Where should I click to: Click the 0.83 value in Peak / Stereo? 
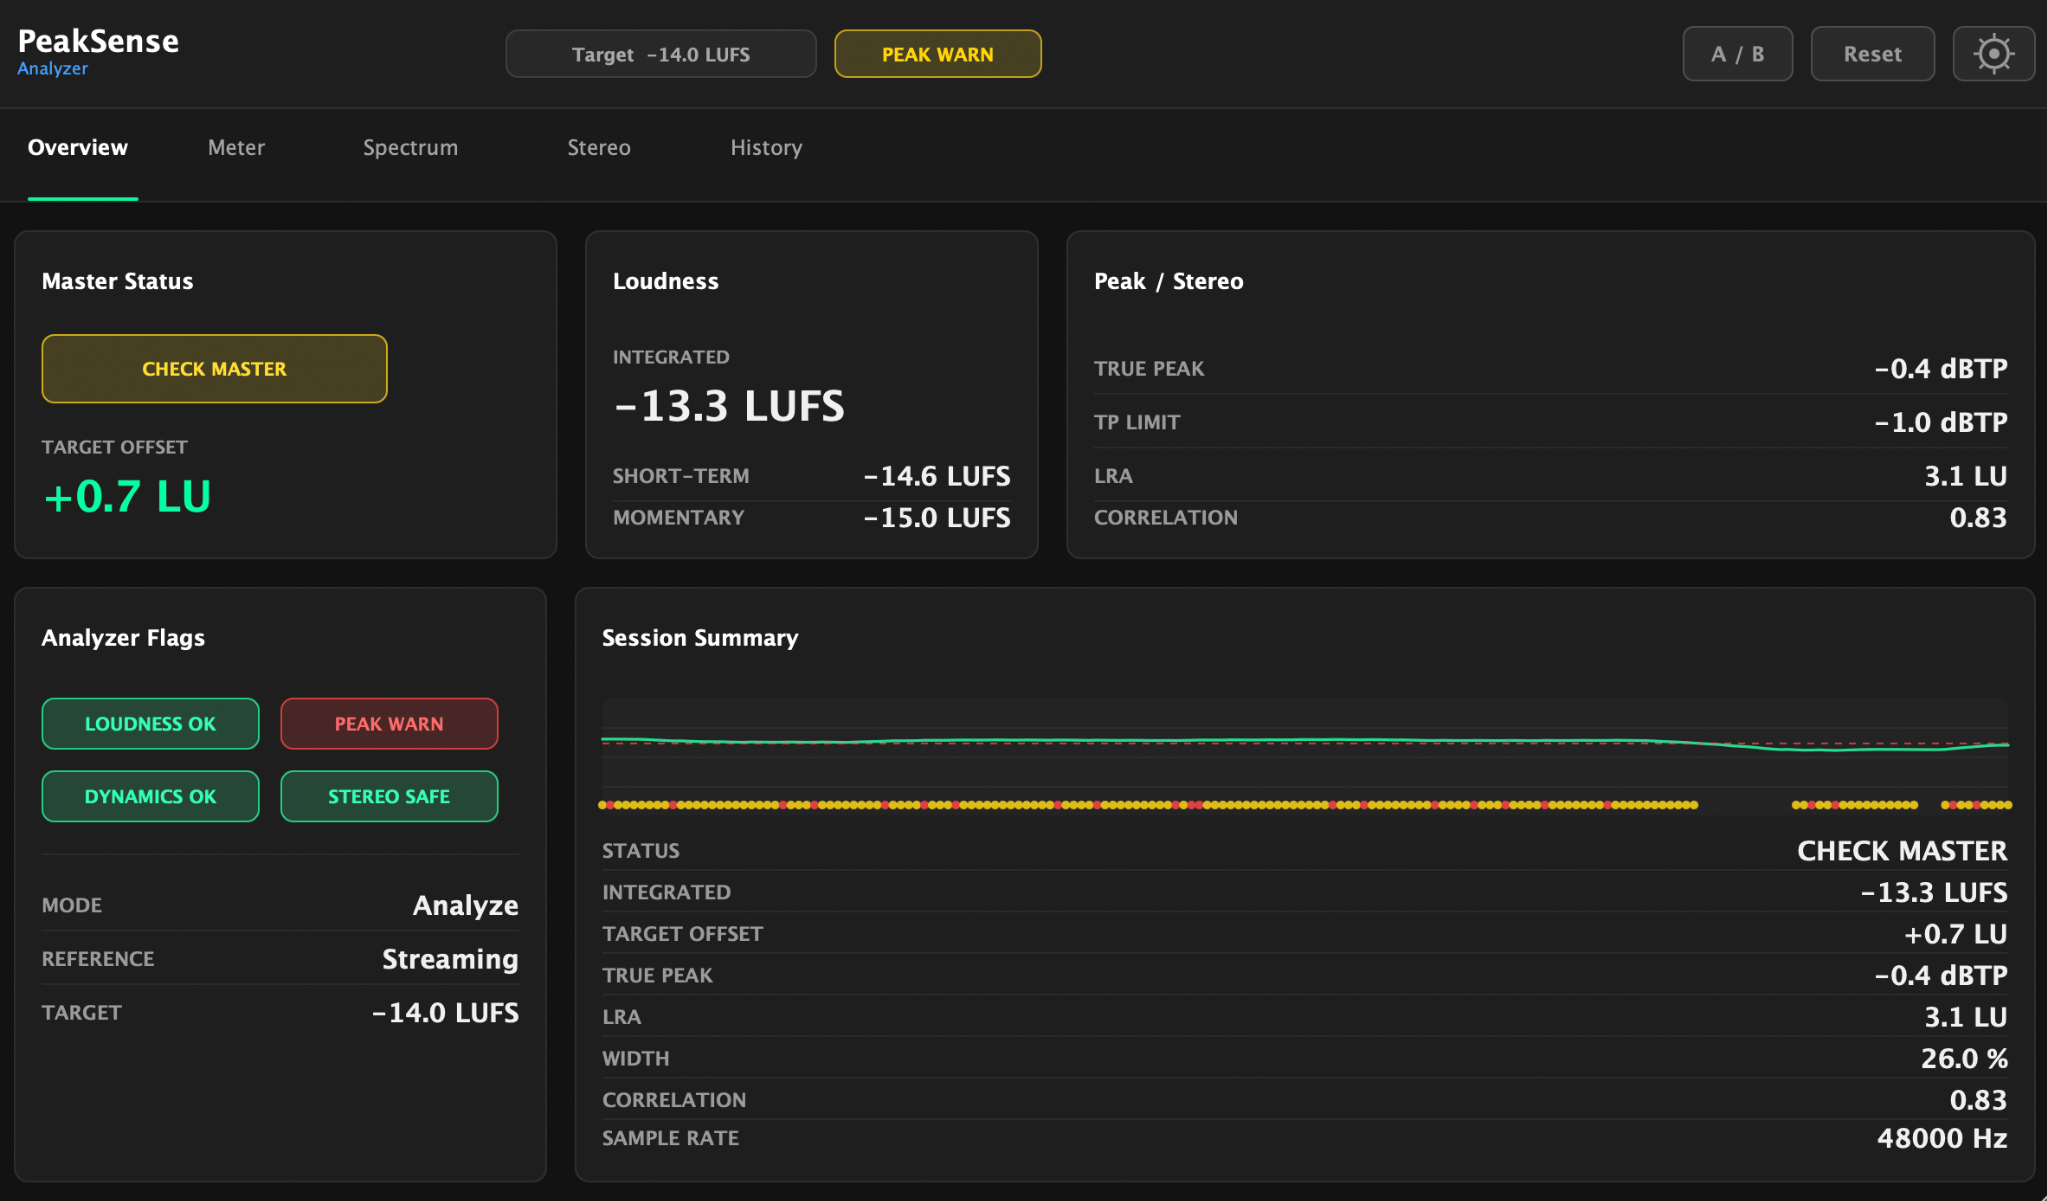coord(1978,518)
